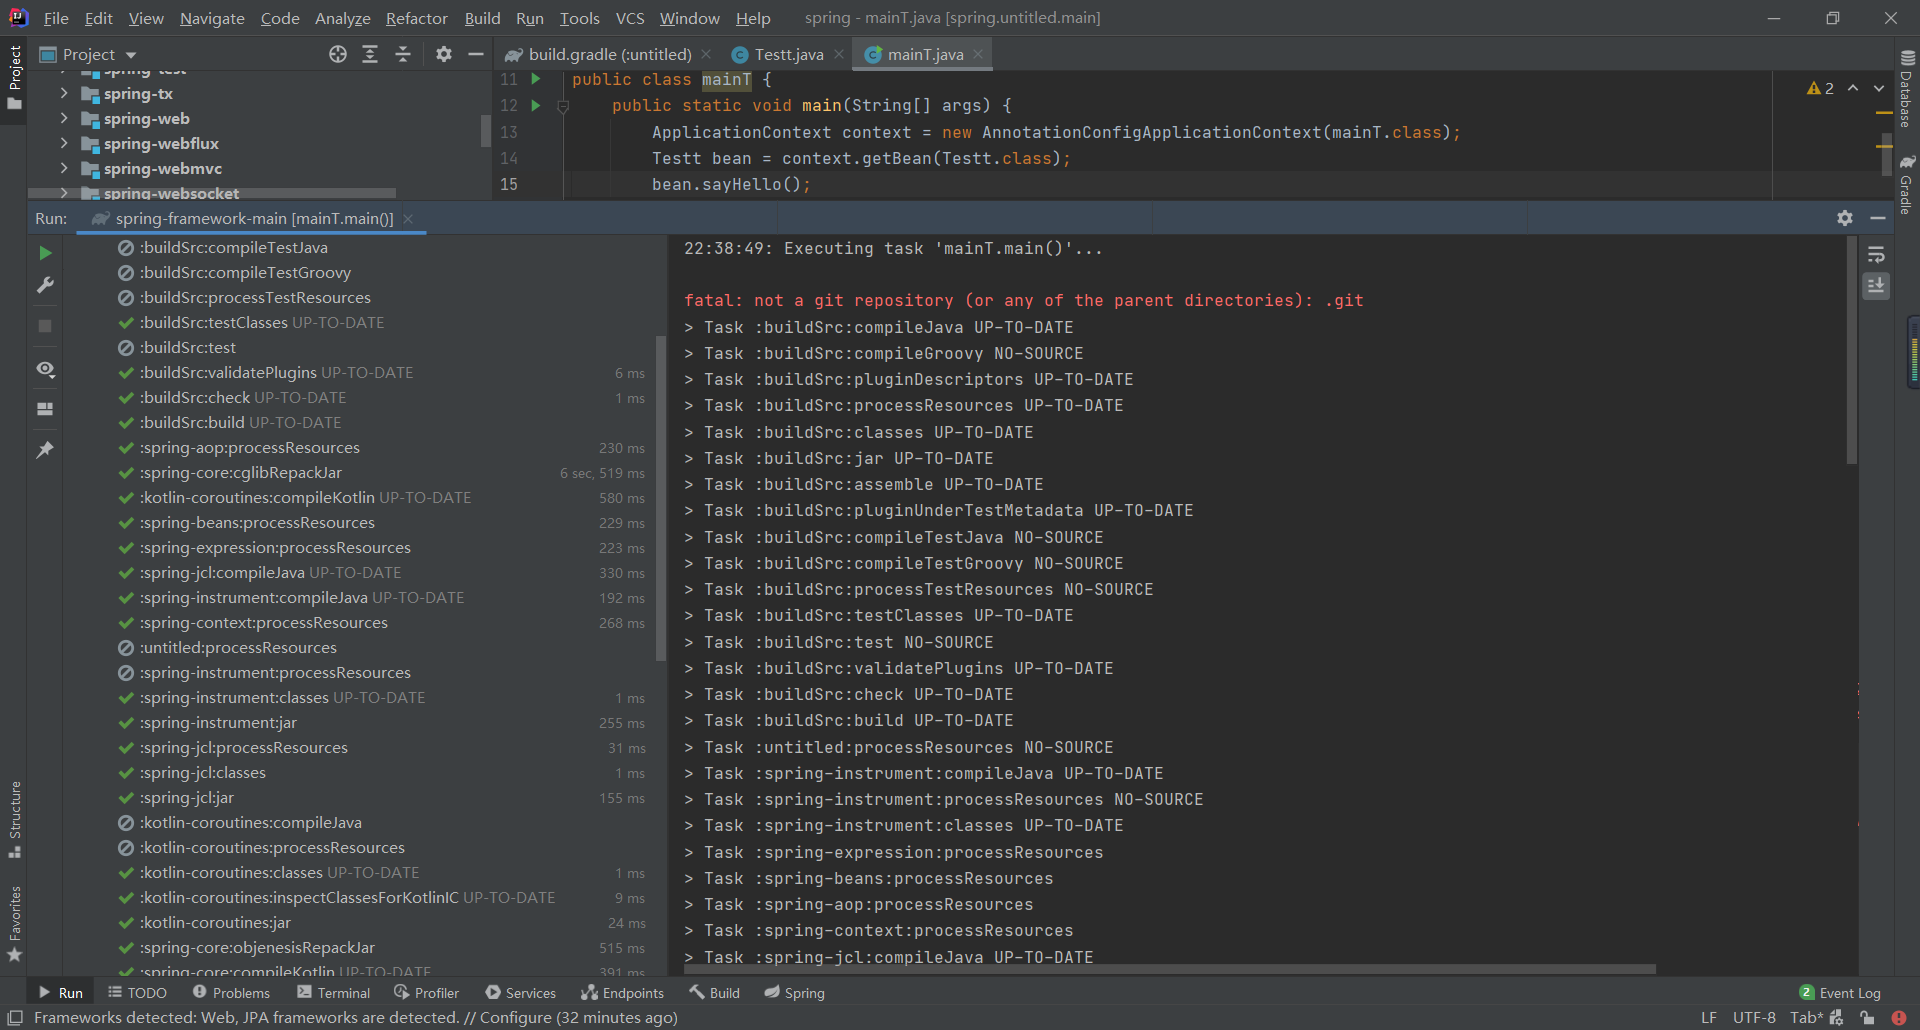The width and height of the screenshot is (1920, 1030).
Task: Click the lock icon in status bar
Action: [1867, 1018]
